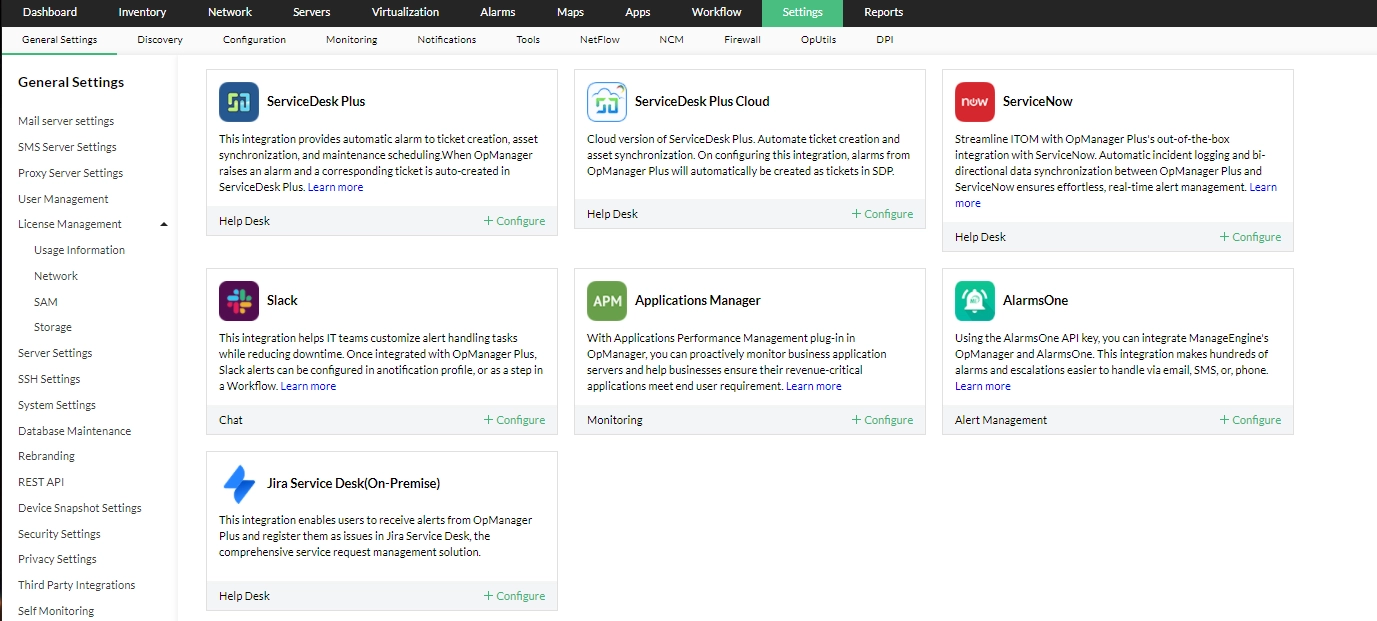Open Learn more link for ServiceNow
The image size is (1377, 621).
[1263, 187]
